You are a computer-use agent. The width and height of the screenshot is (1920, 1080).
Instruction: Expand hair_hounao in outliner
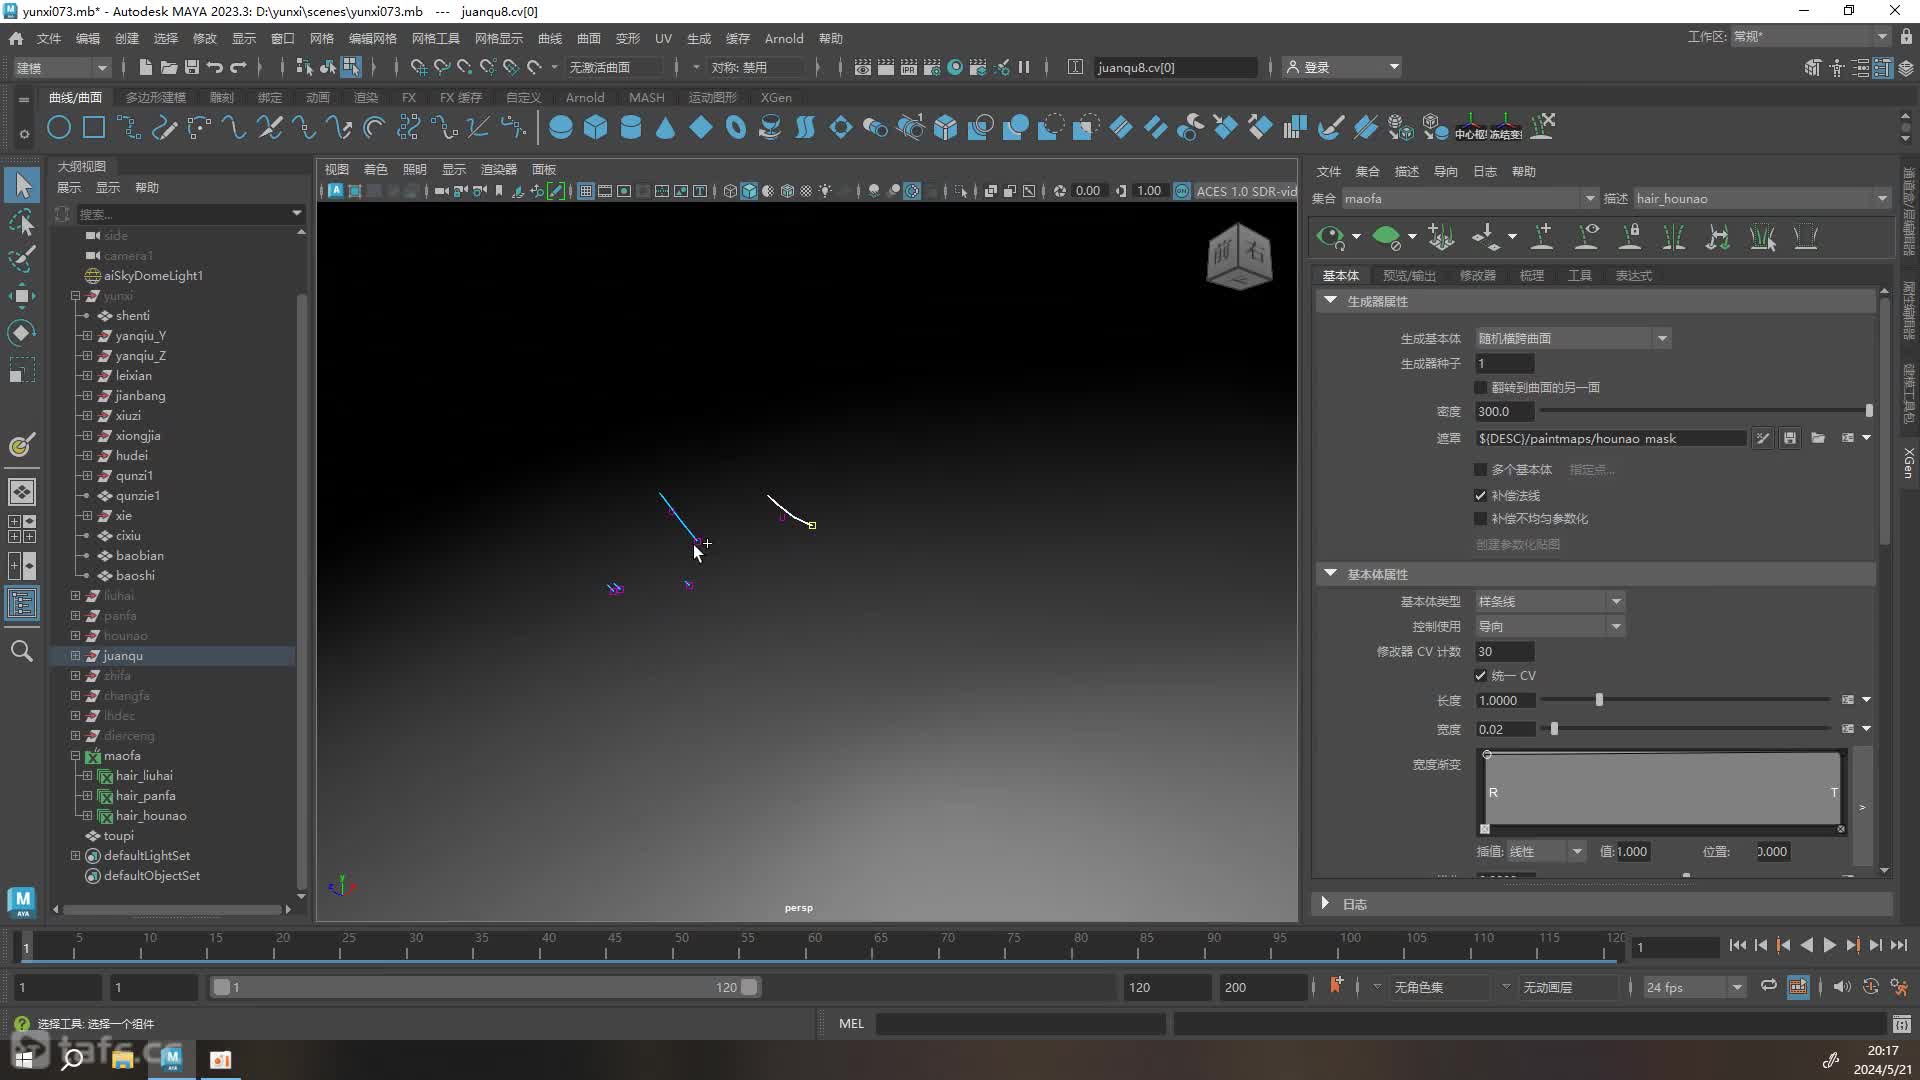pyautogui.click(x=87, y=816)
